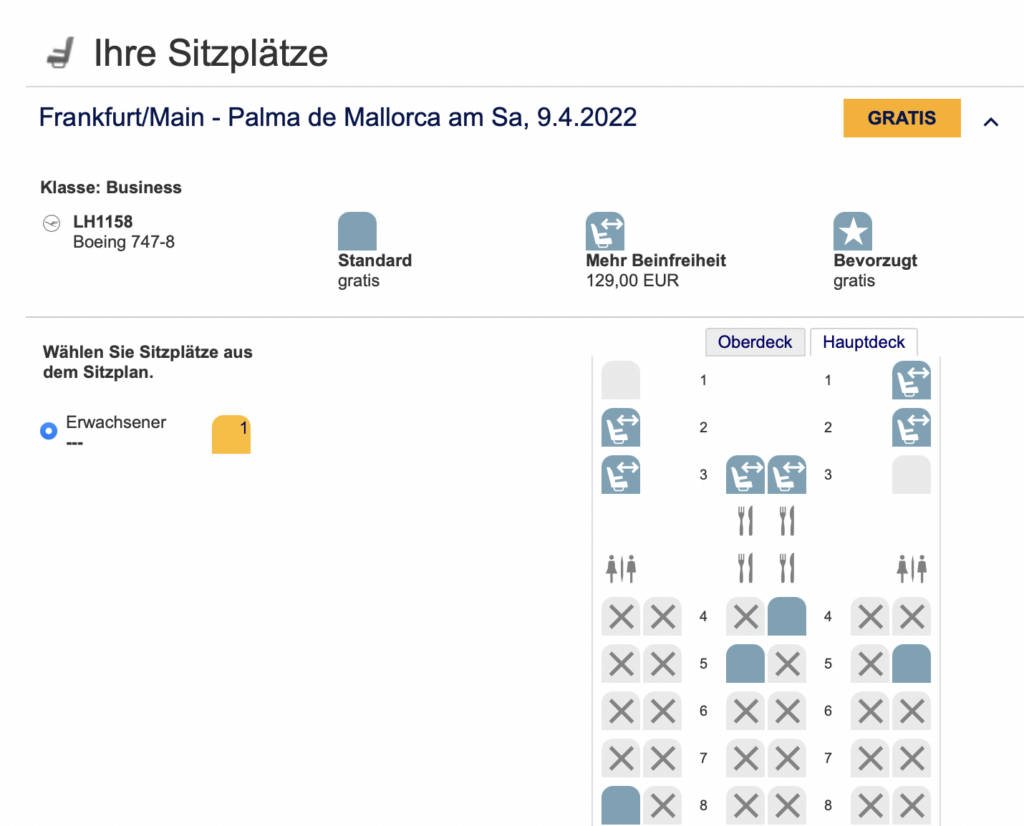Viewport: 1024px width, 826px height.
Task: Choose right middle legroom seat in row 3
Action: pyautogui.click(x=787, y=474)
